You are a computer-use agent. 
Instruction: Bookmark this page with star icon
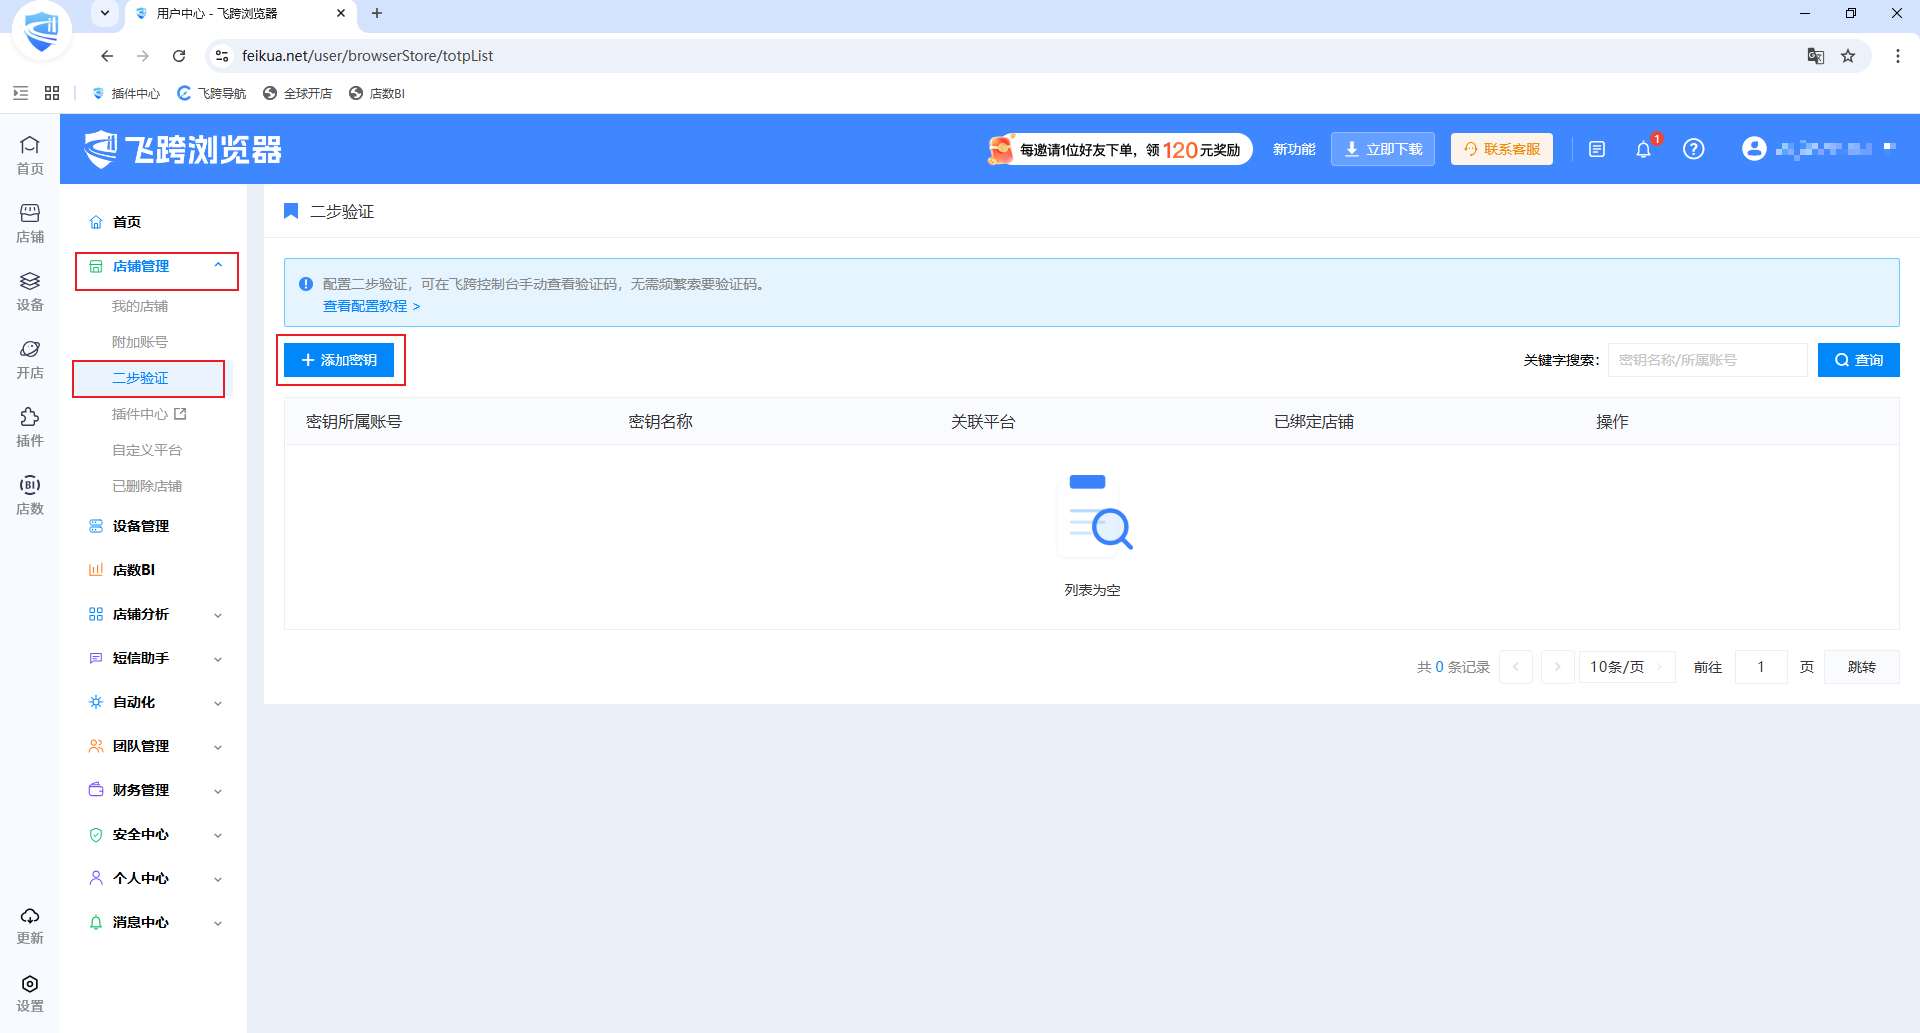pos(1848,56)
